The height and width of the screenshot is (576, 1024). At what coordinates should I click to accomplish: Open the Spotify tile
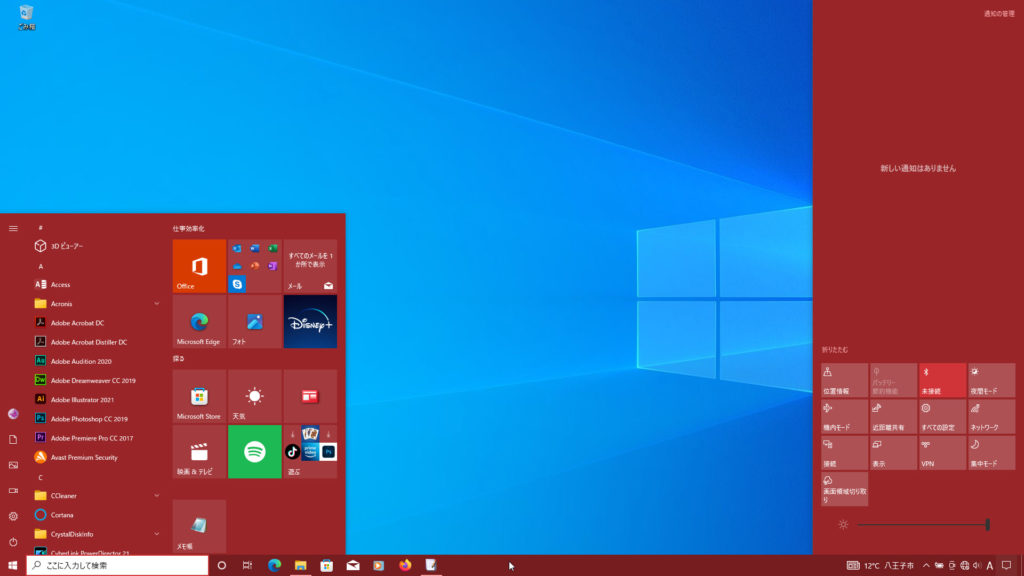click(254, 451)
